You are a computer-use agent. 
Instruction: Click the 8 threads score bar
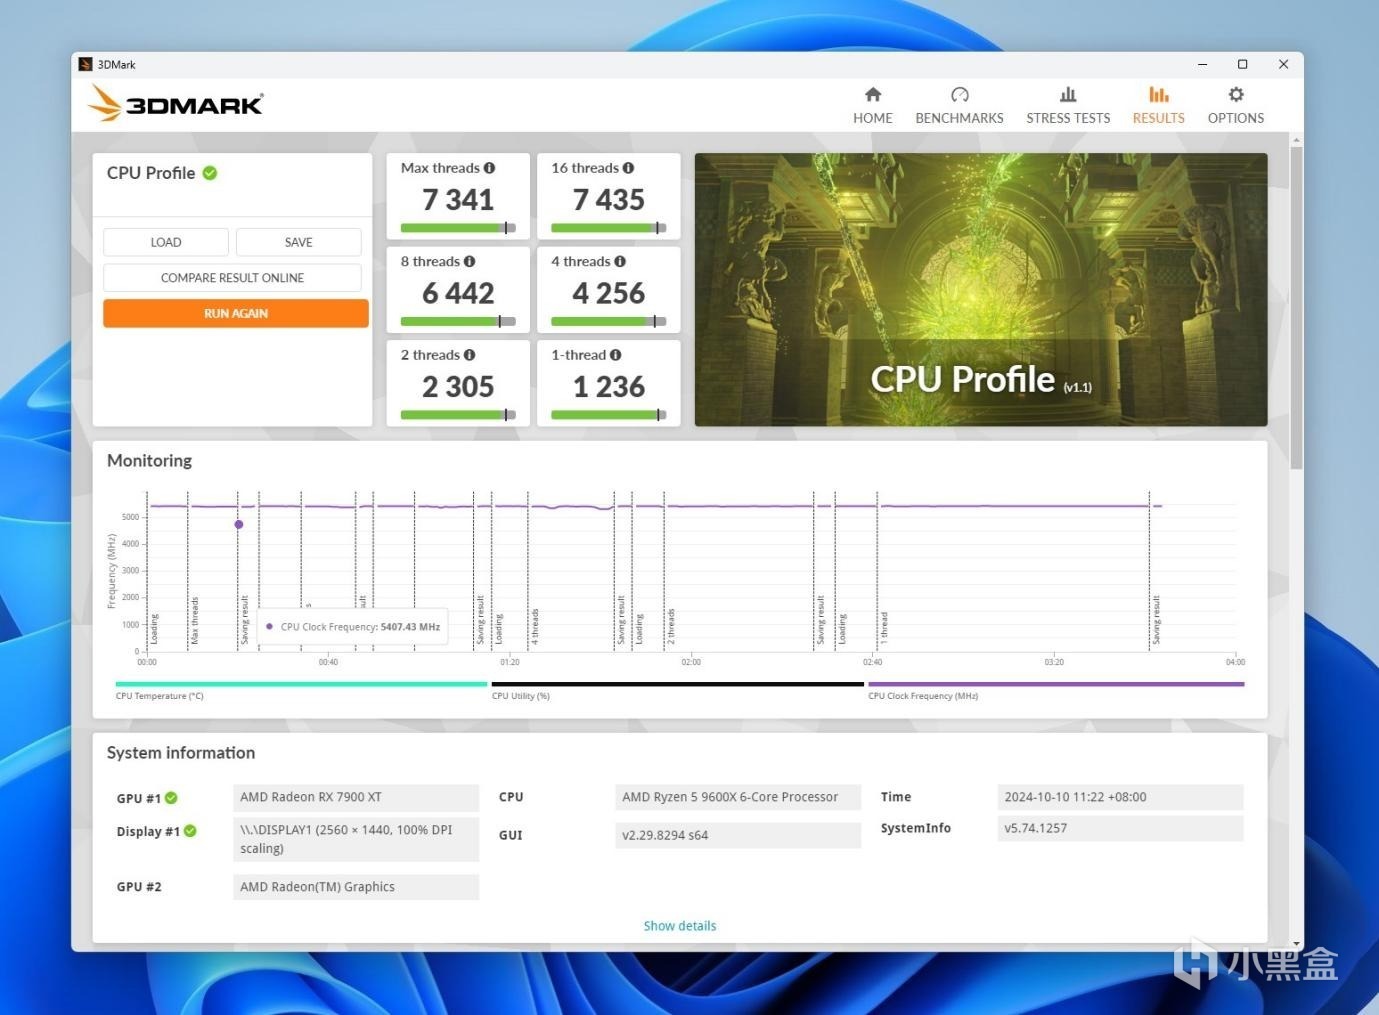tap(458, 321)
